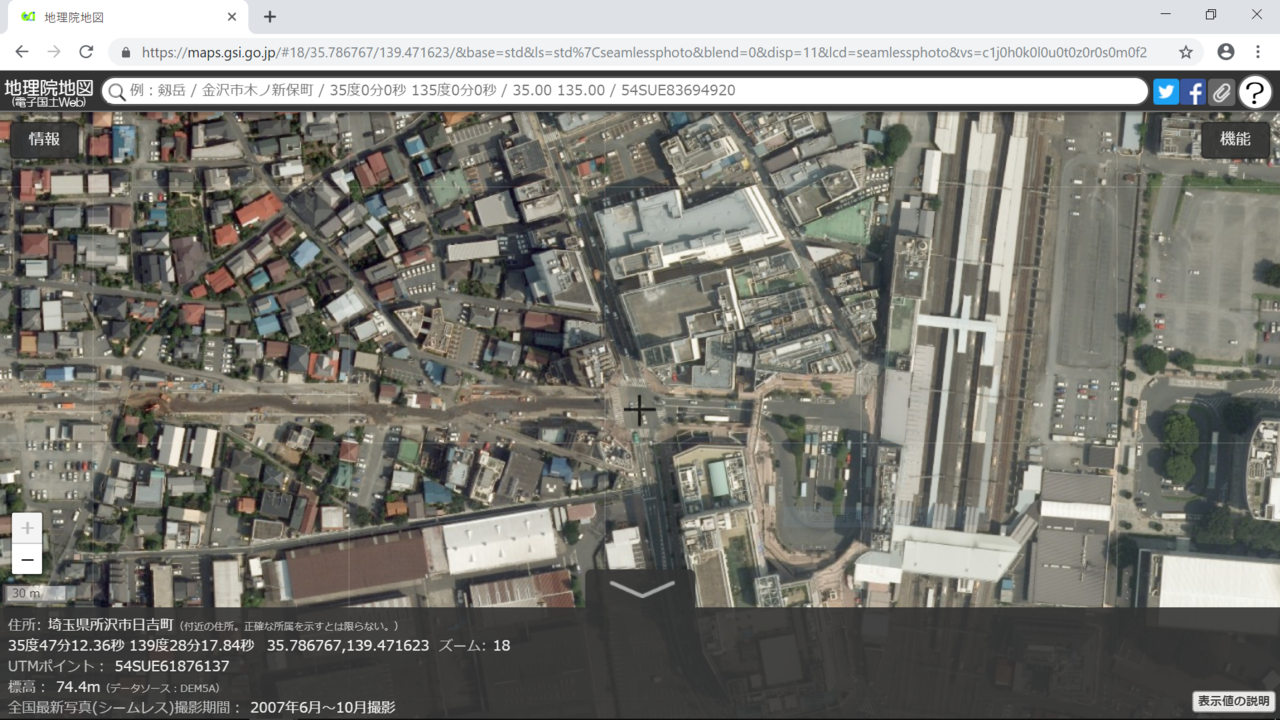
Task: Reload the page
Action: [86, 52]
